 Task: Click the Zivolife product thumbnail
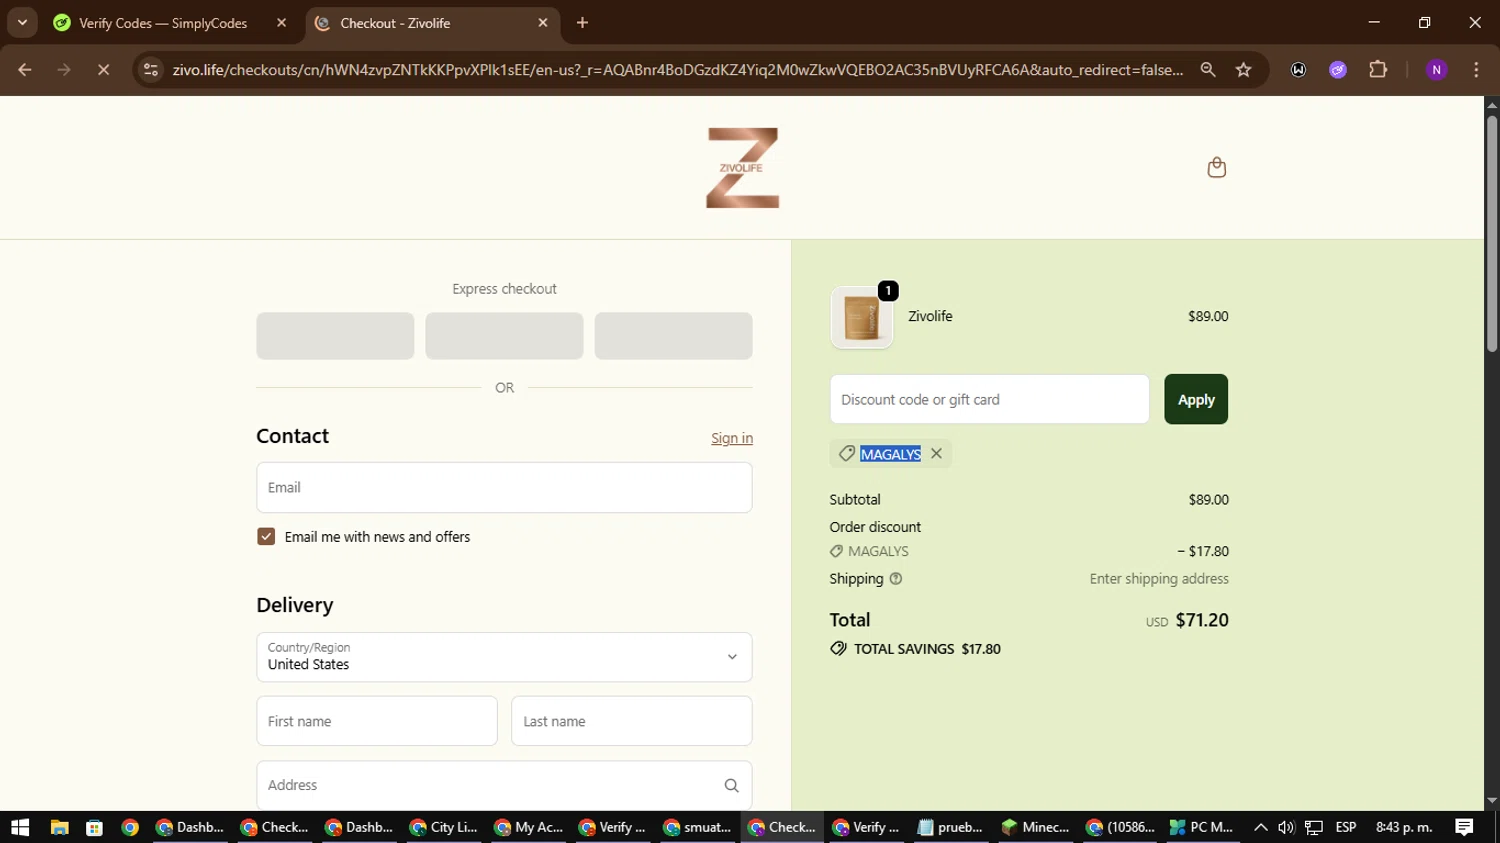point(862,318)
